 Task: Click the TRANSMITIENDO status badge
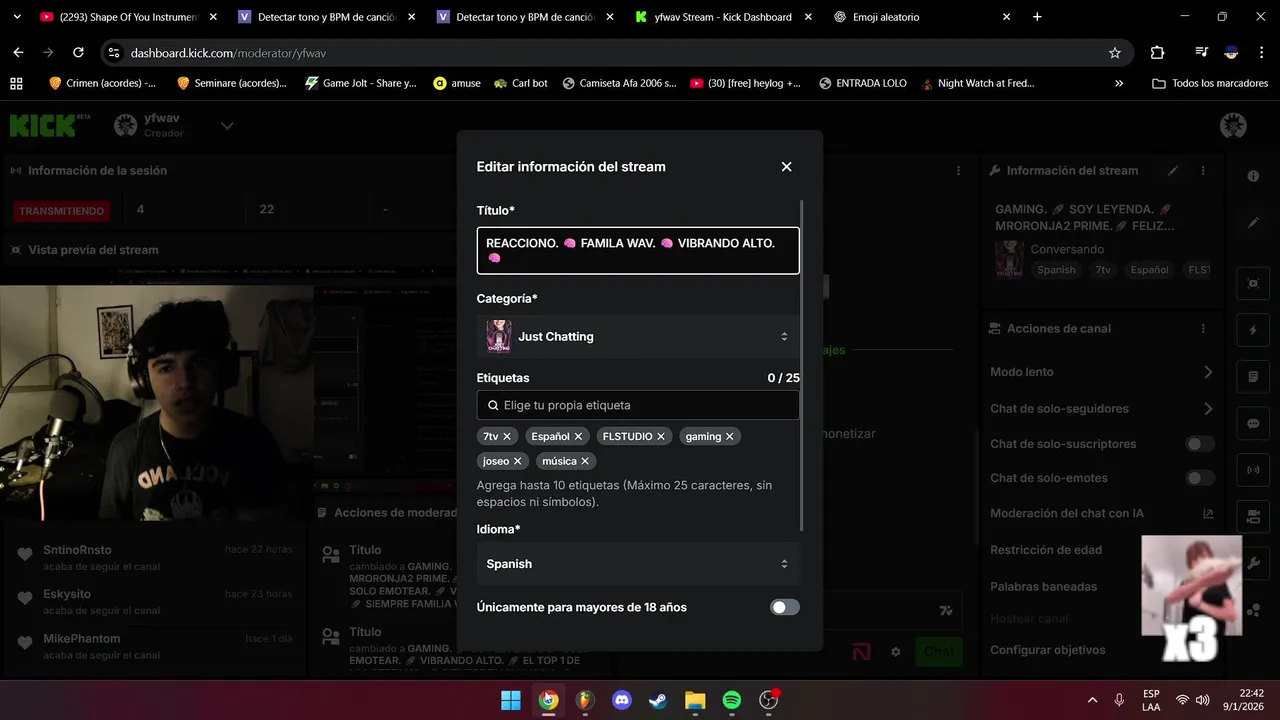click(x=62, y=211)
